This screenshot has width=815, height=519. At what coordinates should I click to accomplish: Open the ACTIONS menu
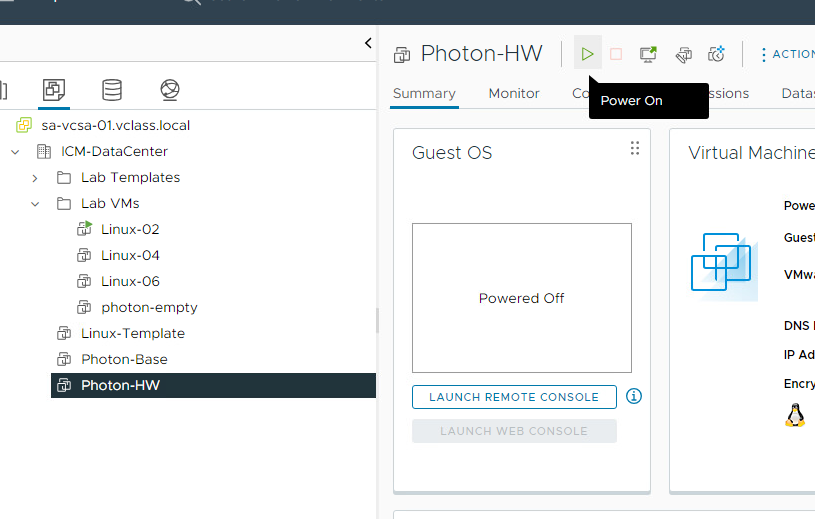click(787, 54)
